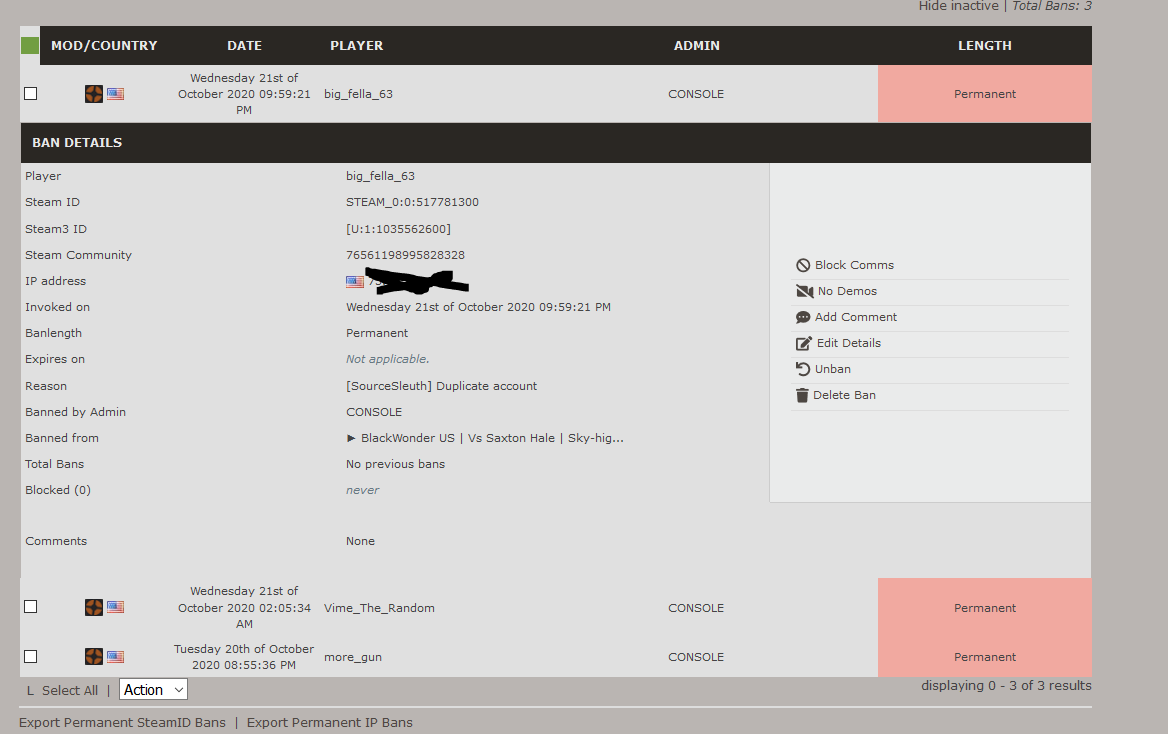1168x734 pixels.
Task: Click date cell Tuesday 20th of October
Action: (244, 657)
